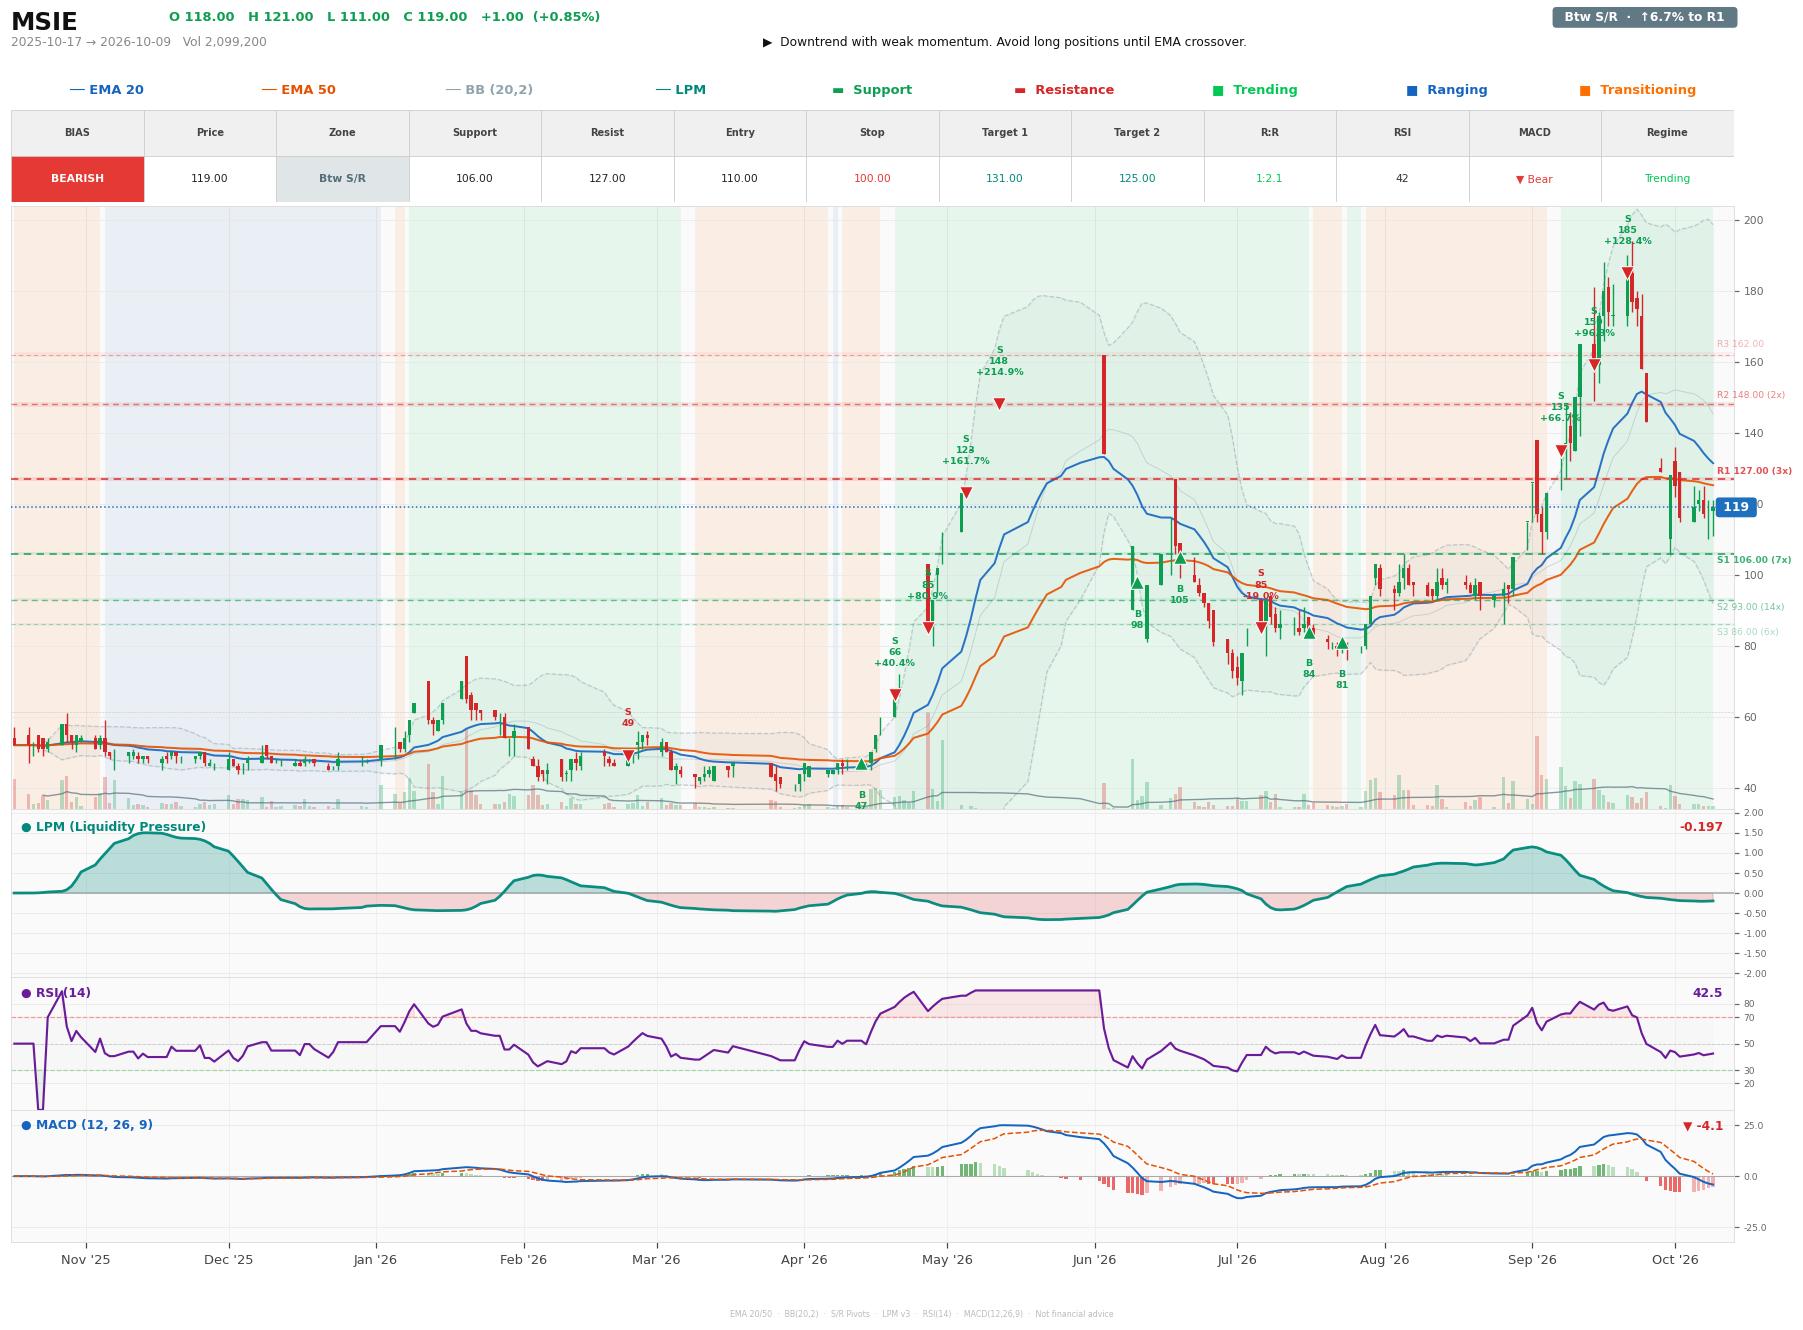The height and width of the screenshot is (1330, 1803).
Task: Select the Ranging regime legend item
Action: [x=1447, y=90]
